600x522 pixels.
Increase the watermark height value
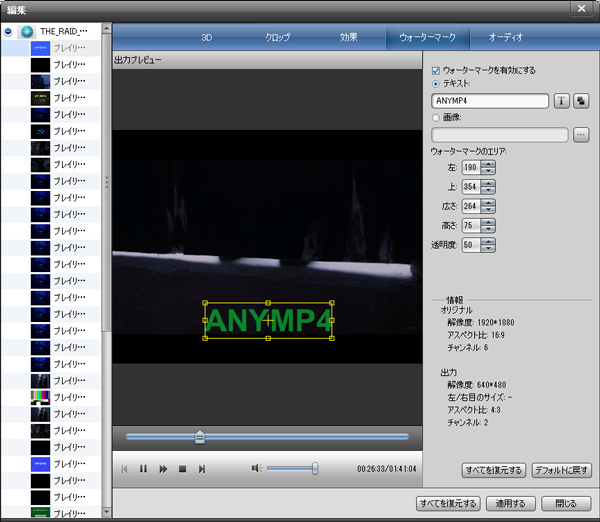pos(488,223)
